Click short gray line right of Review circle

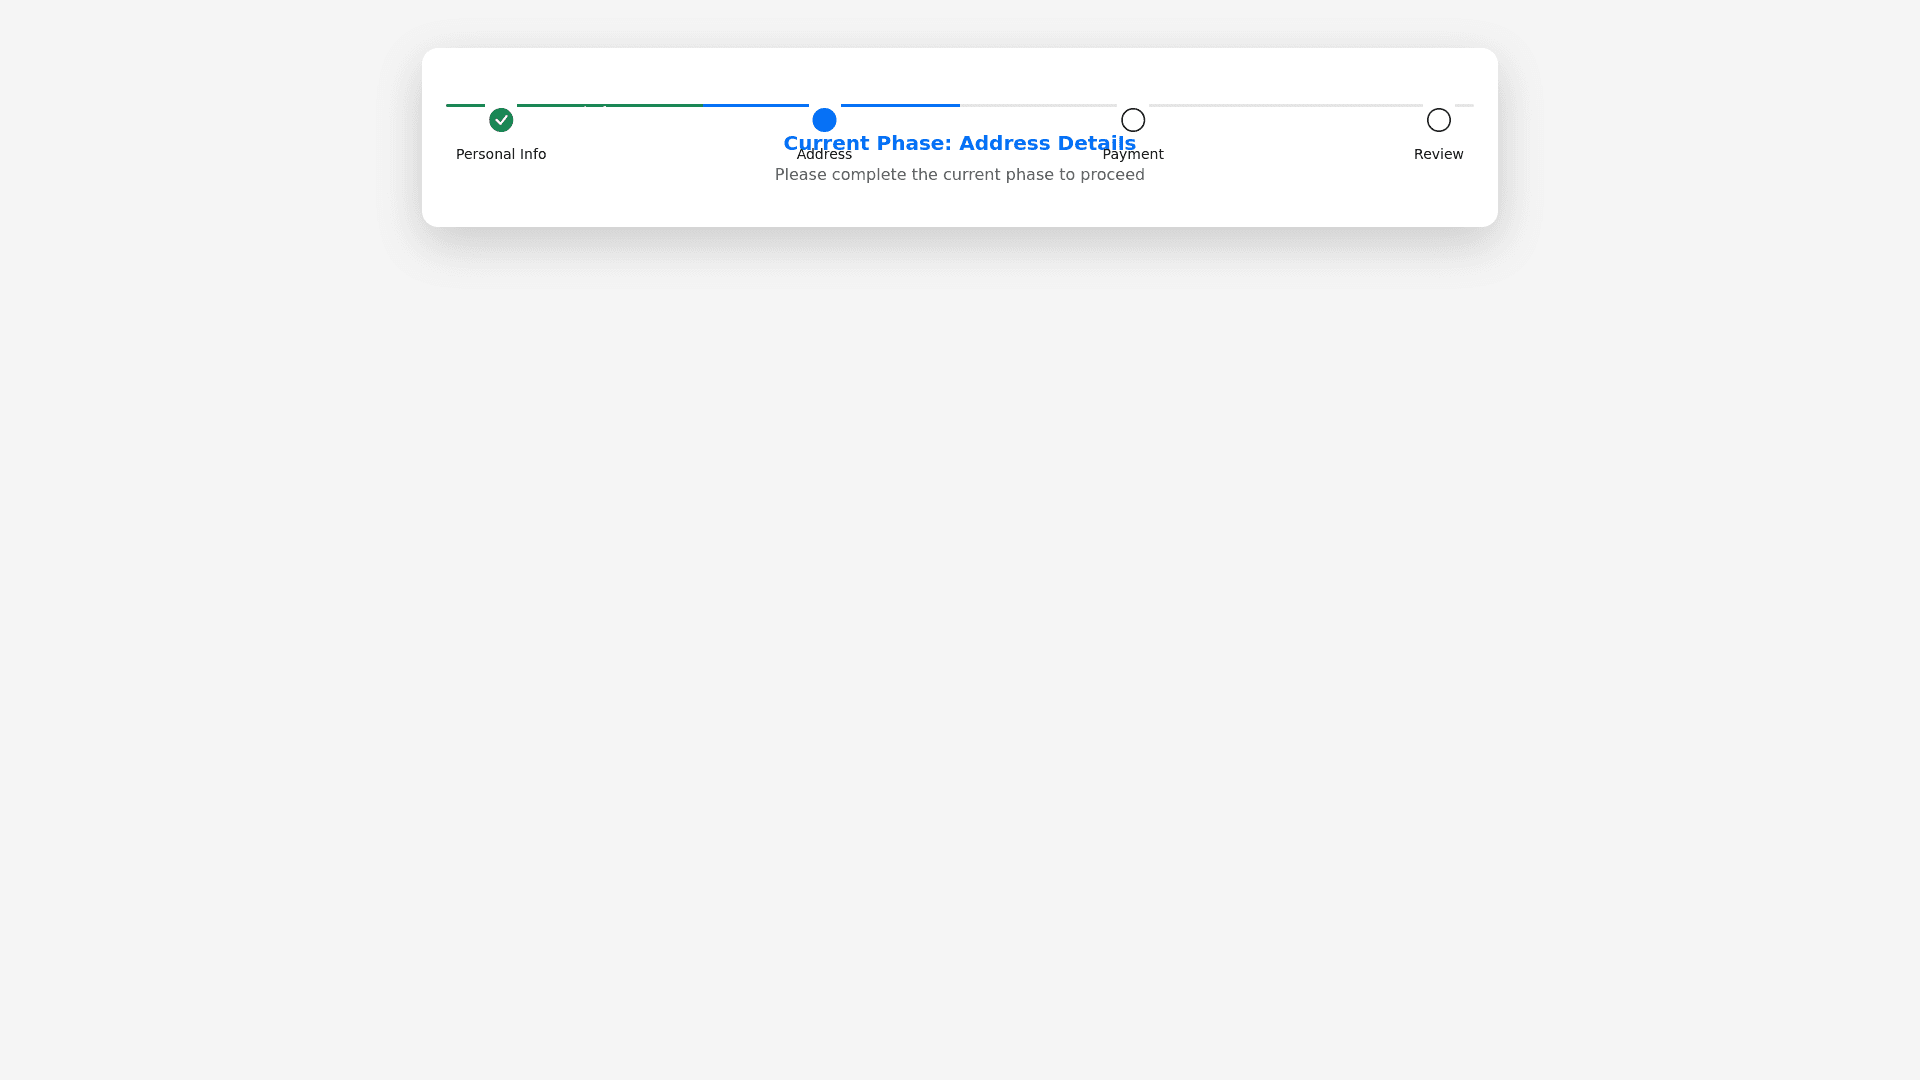click(1464, 105)
